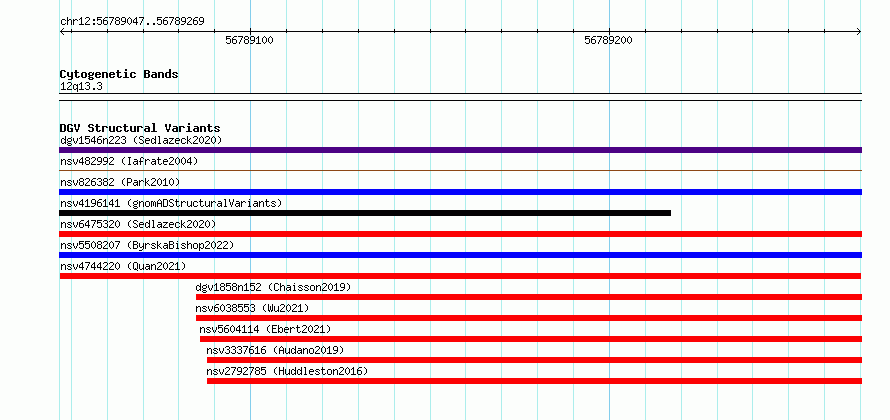Click the dgv1858n152 (Chaisson2019) label
Screen dimensions: 890x420
pyautogui.click(x=274, y=287)
